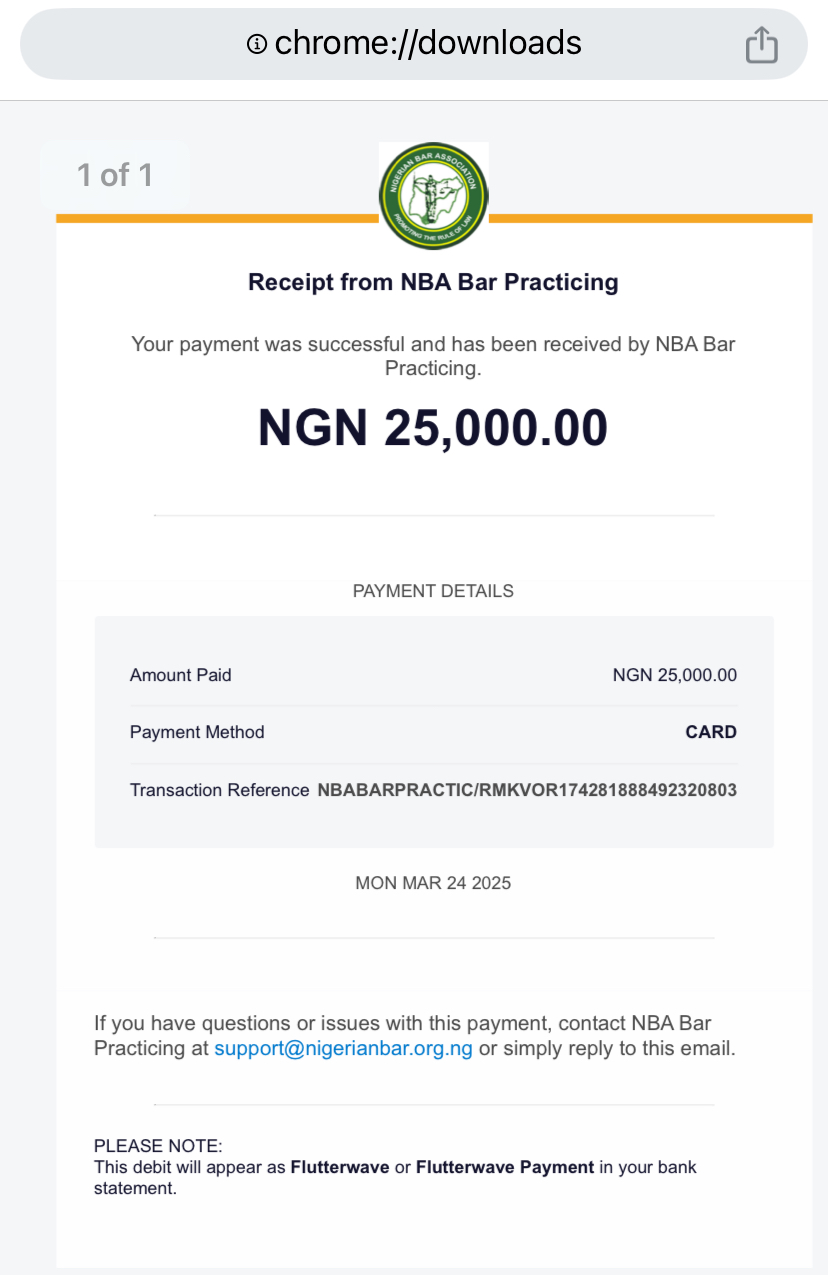Click the Nigerian Bar Association logo
828x1275 pixels.
coord(433,196)
